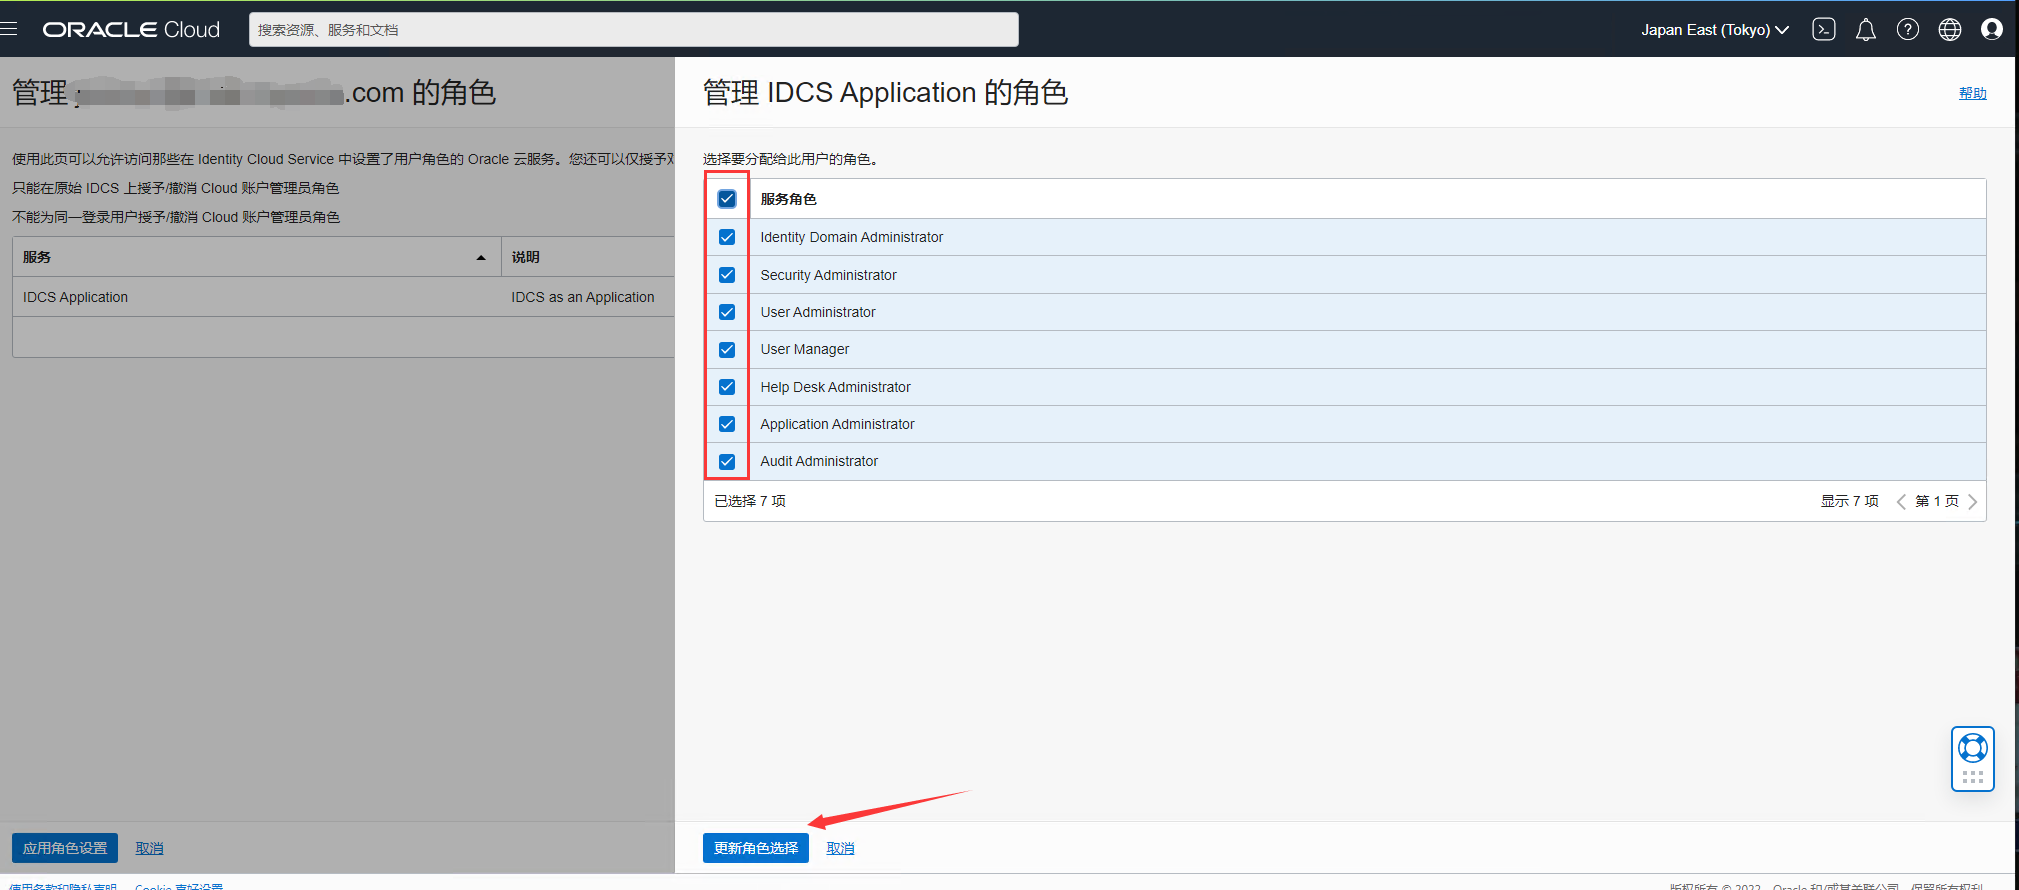Click the 取消 link beside 更新角色选择
The height and width of the screenshot is (890, 2019).
(x=840, y=848)
